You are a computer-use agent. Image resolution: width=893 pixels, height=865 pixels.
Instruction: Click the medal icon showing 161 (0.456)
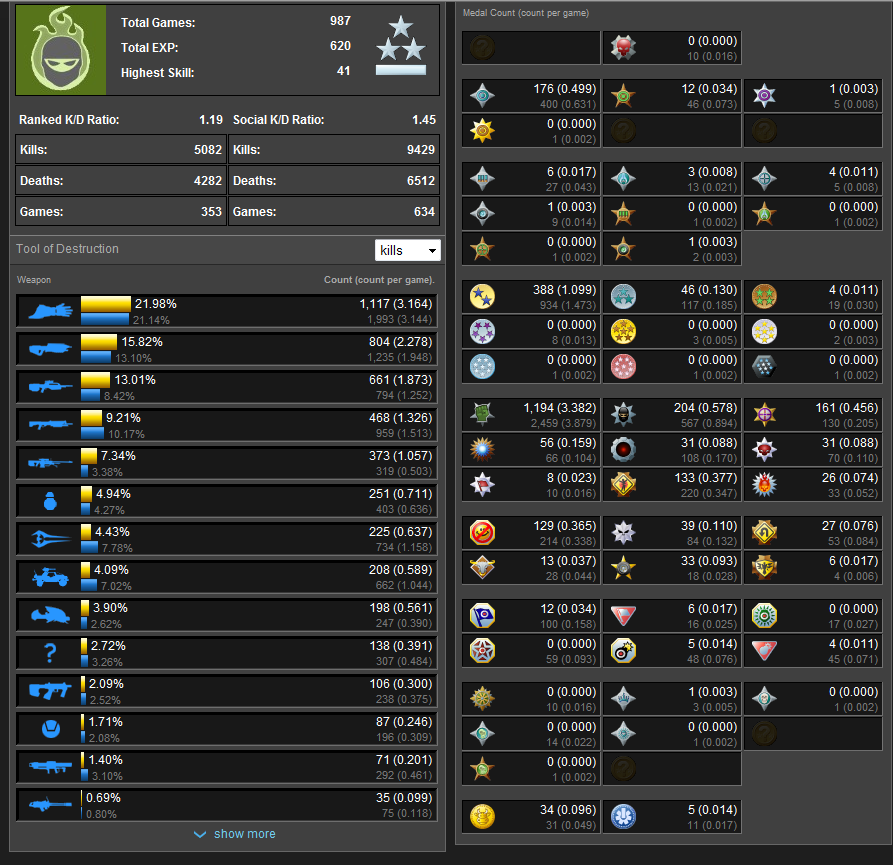[764, 415]
